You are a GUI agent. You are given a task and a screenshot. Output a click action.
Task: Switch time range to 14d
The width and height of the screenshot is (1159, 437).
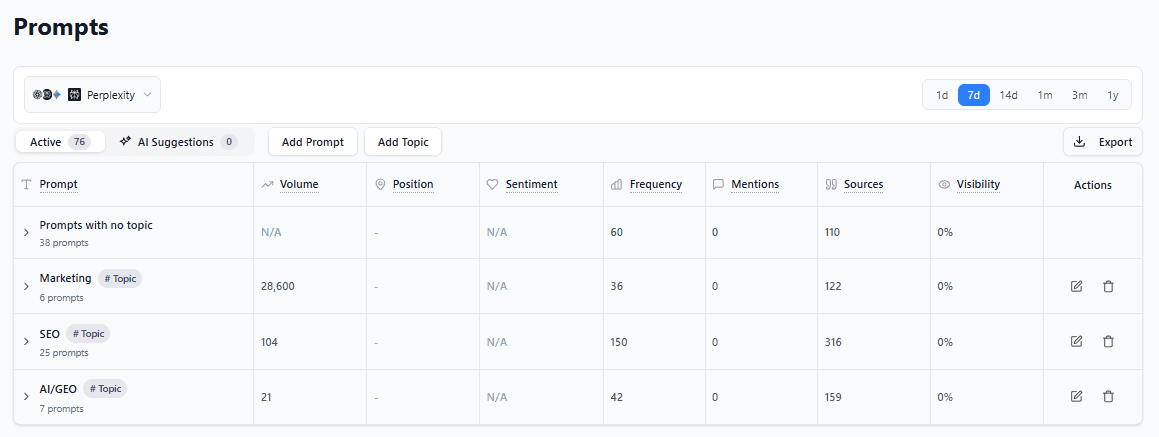(1008, 95)
